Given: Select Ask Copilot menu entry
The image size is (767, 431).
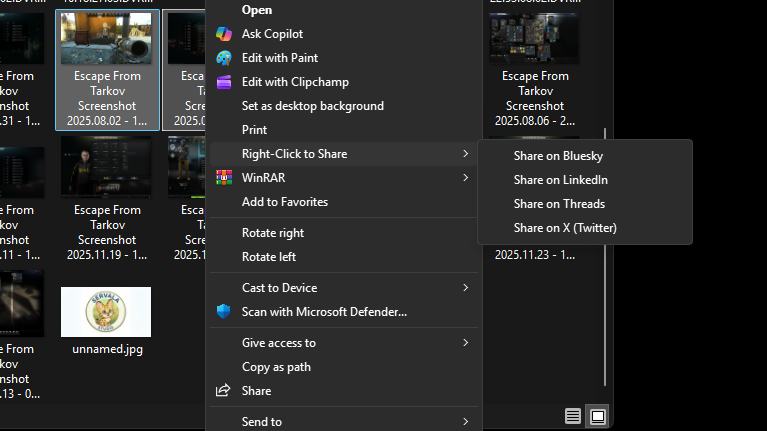Looking at the screenshot, I should pos(344,34).
